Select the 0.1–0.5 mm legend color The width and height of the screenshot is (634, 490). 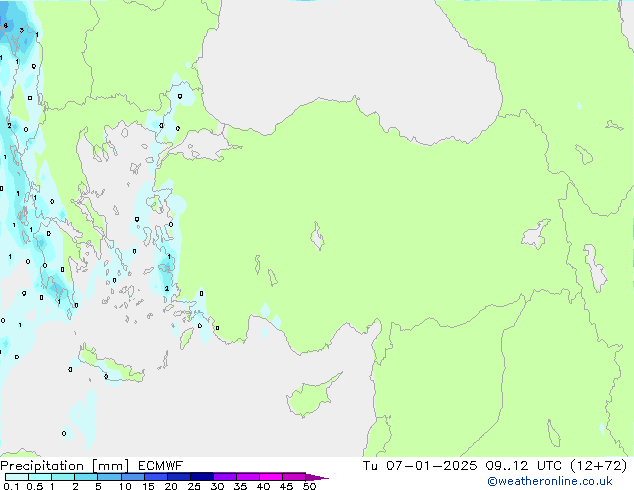tap(17, 477)
